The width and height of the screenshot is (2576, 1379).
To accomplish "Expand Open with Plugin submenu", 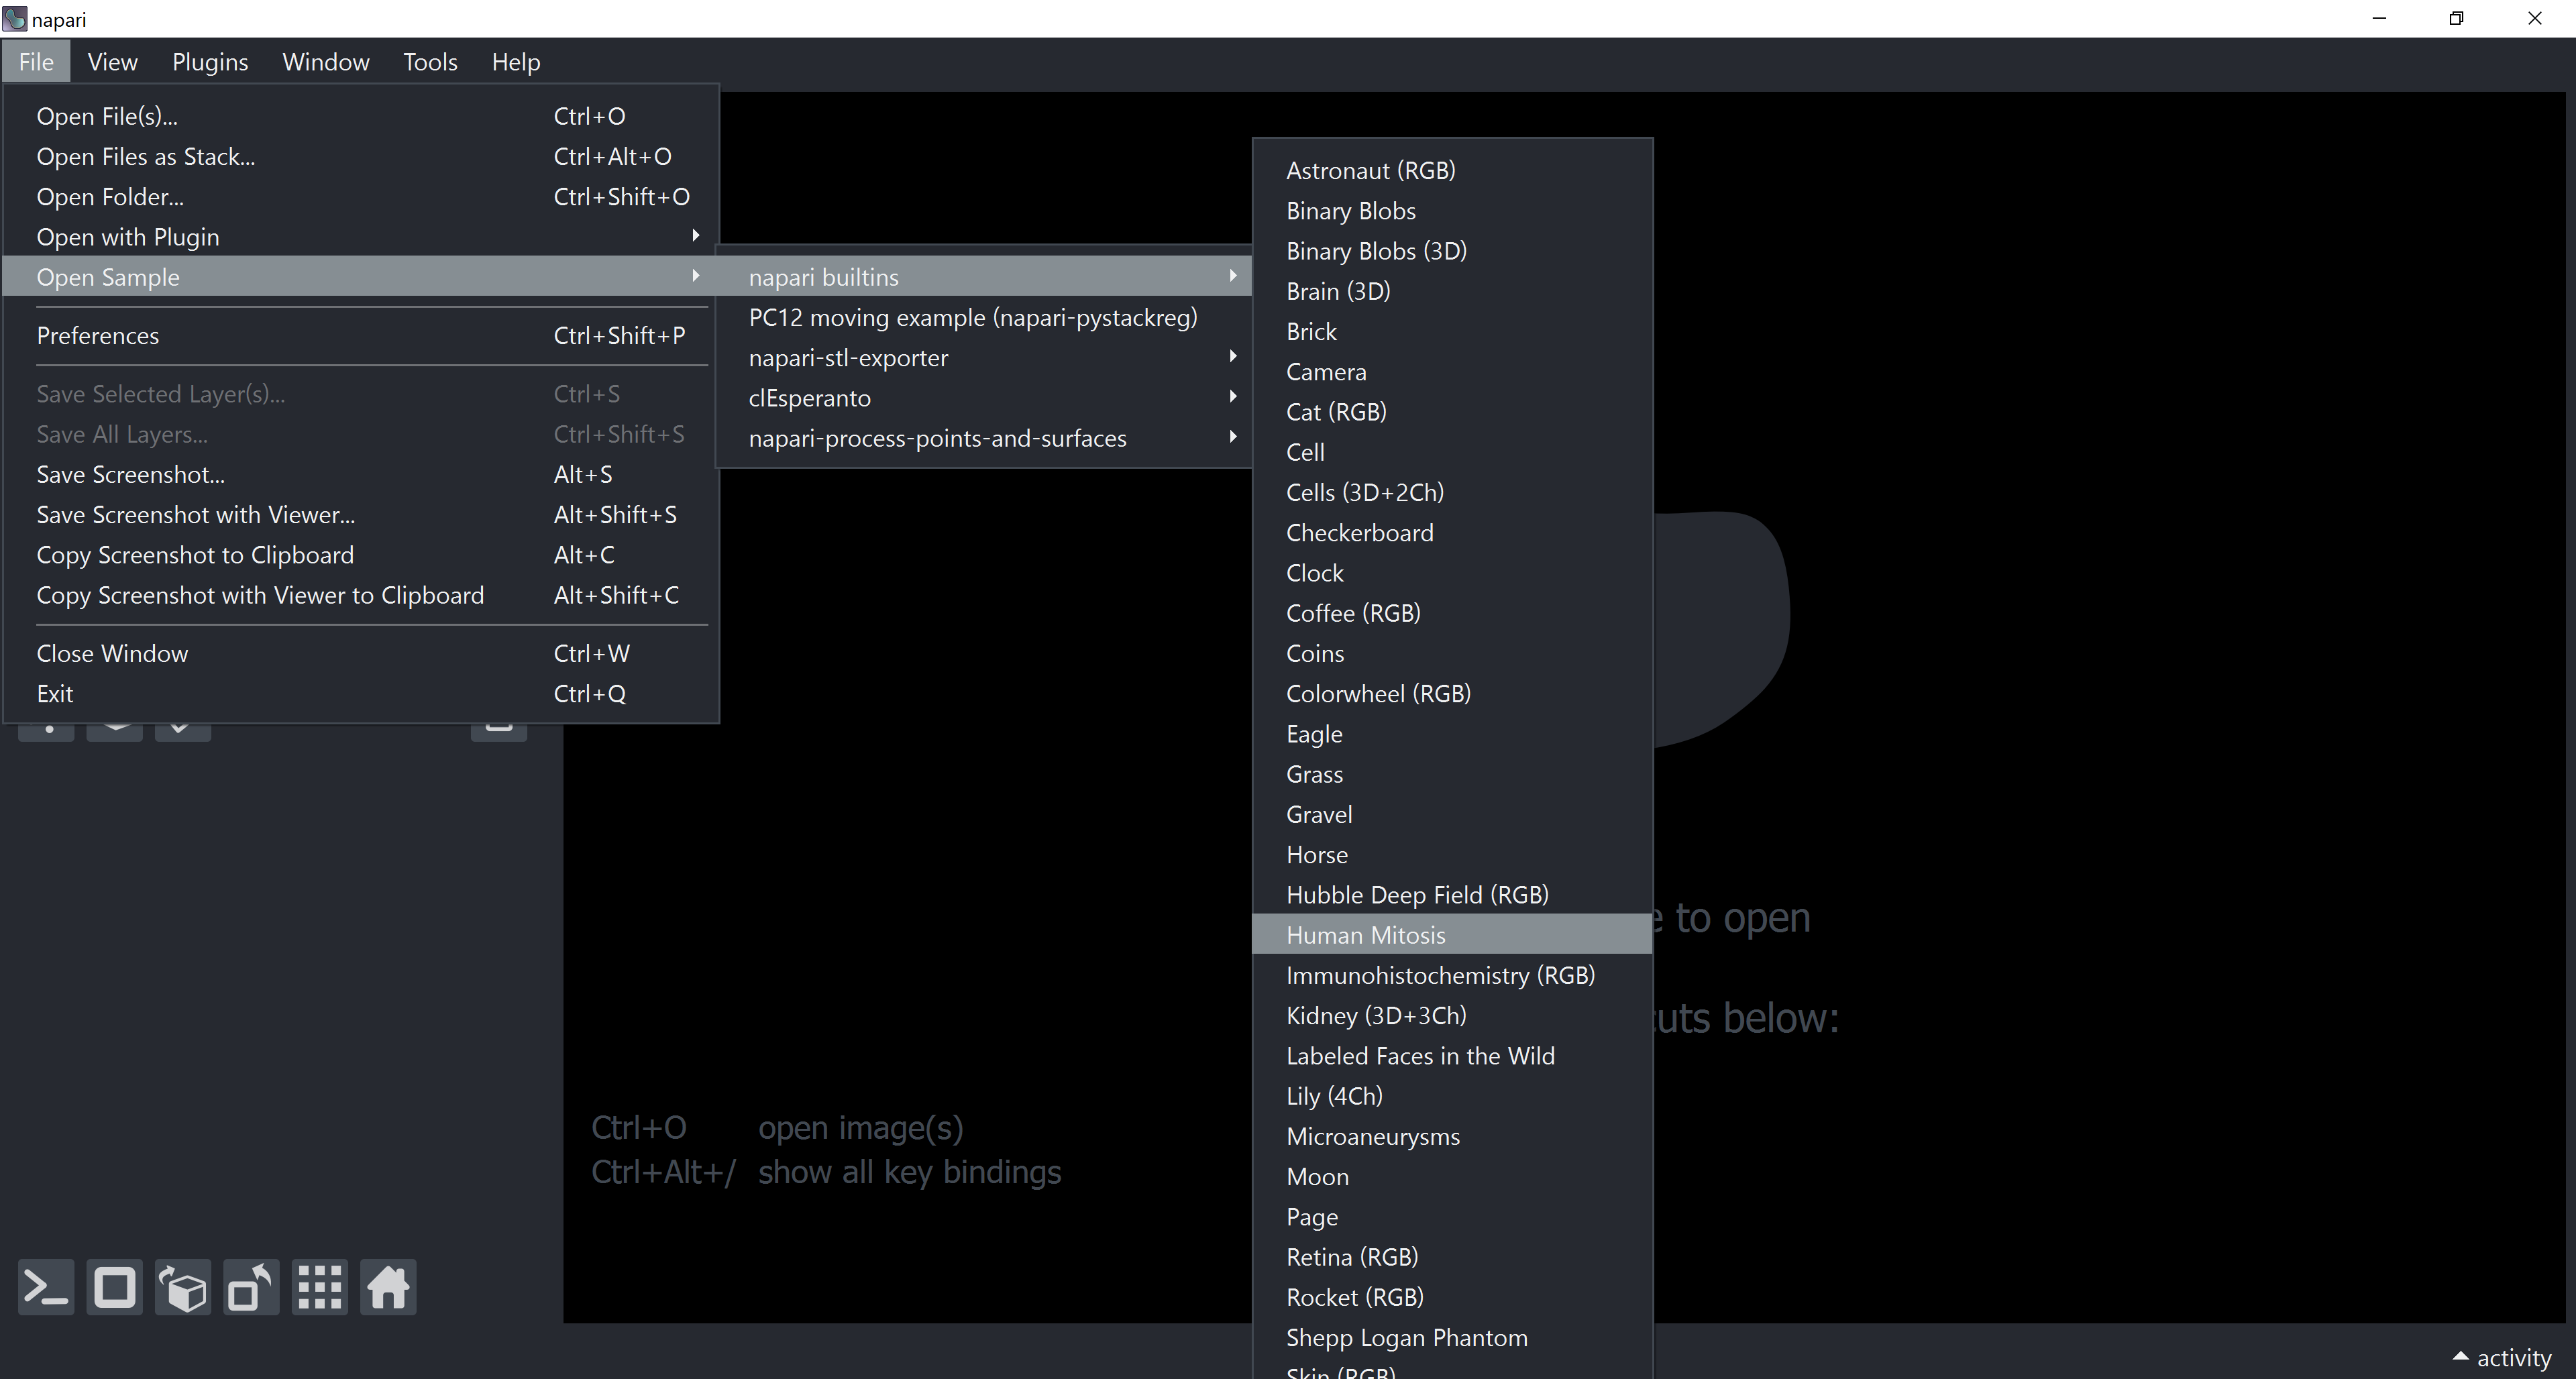I will pyautogui.click(x=361, y=237).
